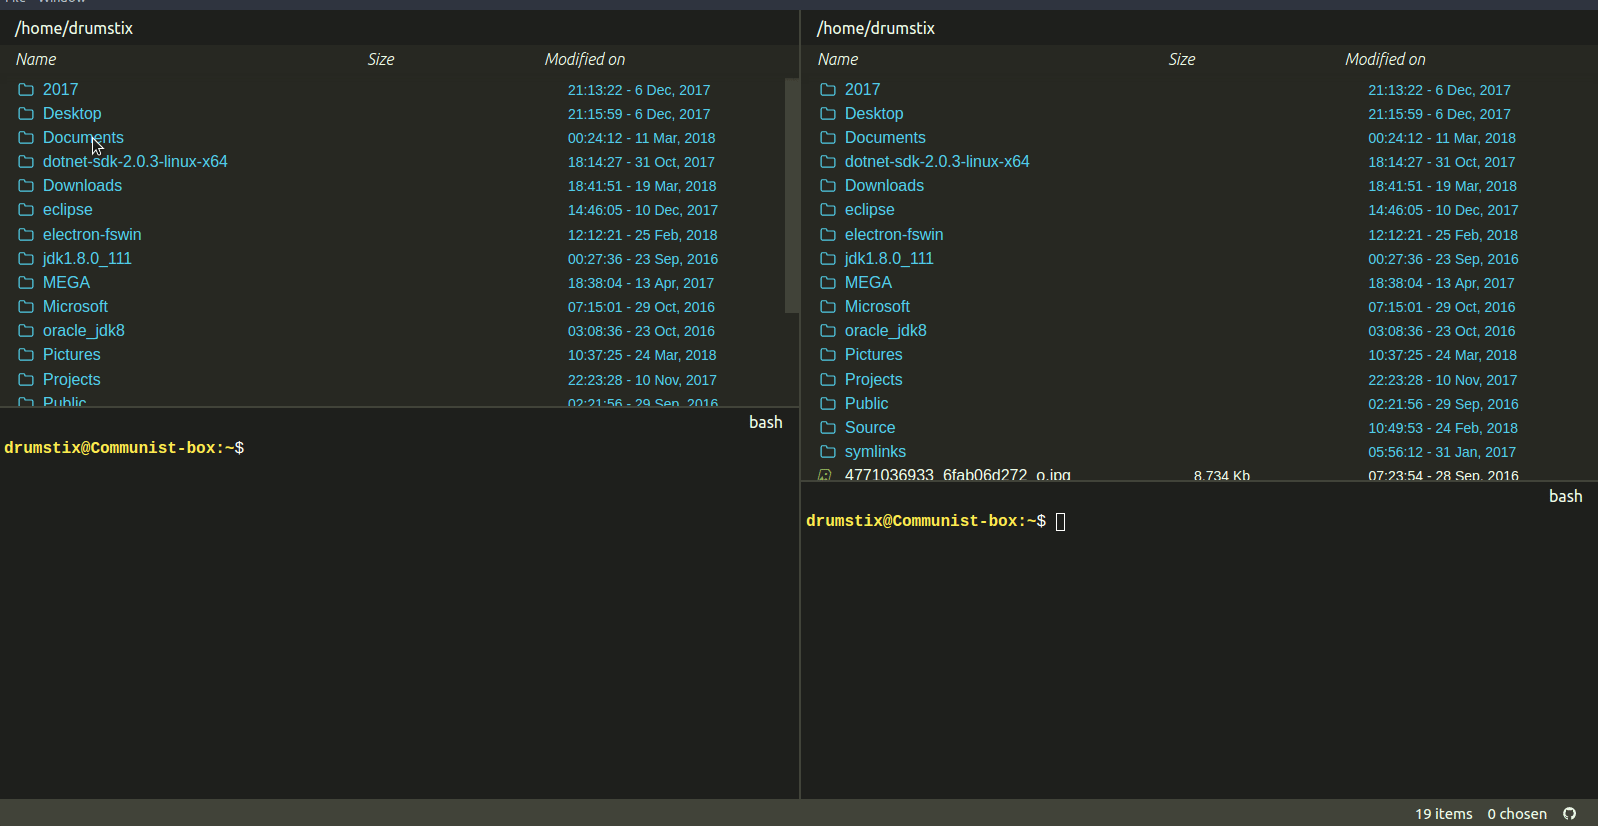Click the /home/drumstix path in the right pane
This screenshot has width=1598, height=826.
pos(876,29)
